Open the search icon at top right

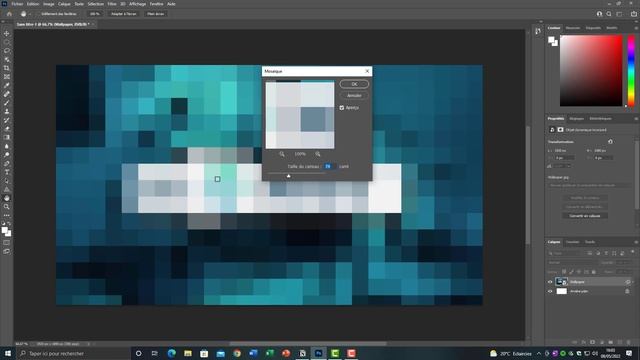click(609, 14)
